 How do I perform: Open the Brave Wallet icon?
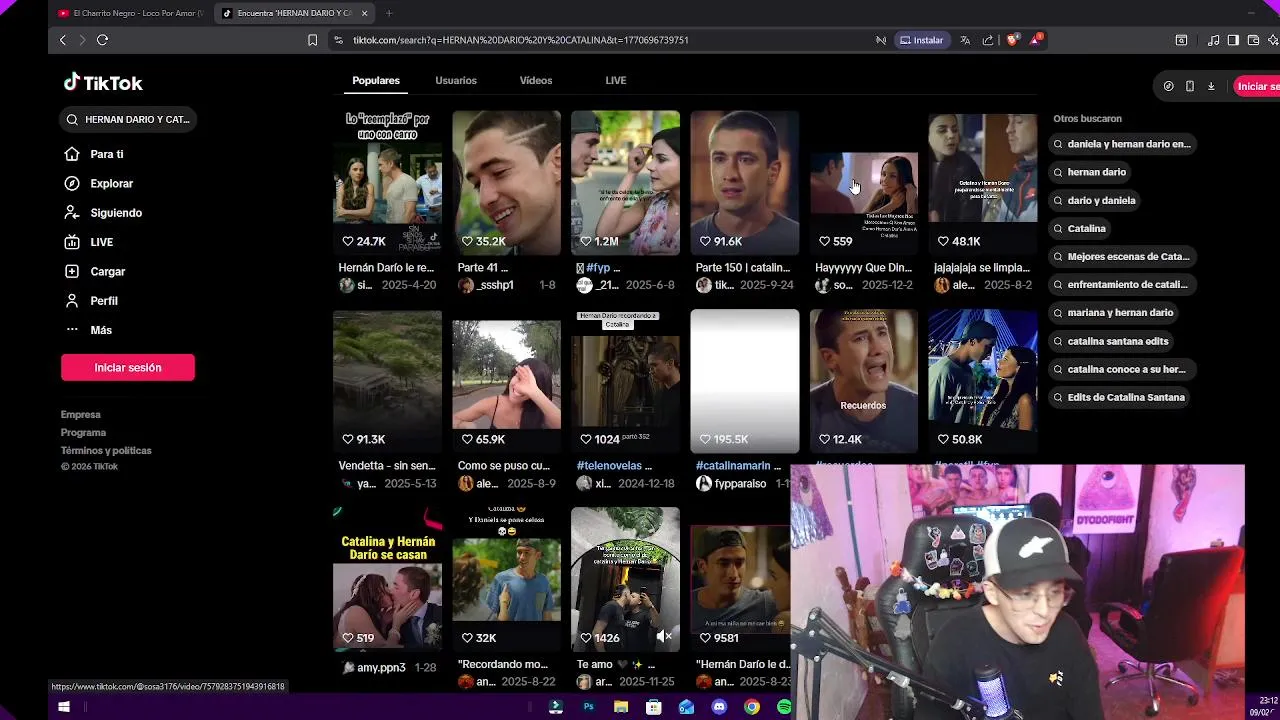pyautogui.click(x=1253, y=40)
